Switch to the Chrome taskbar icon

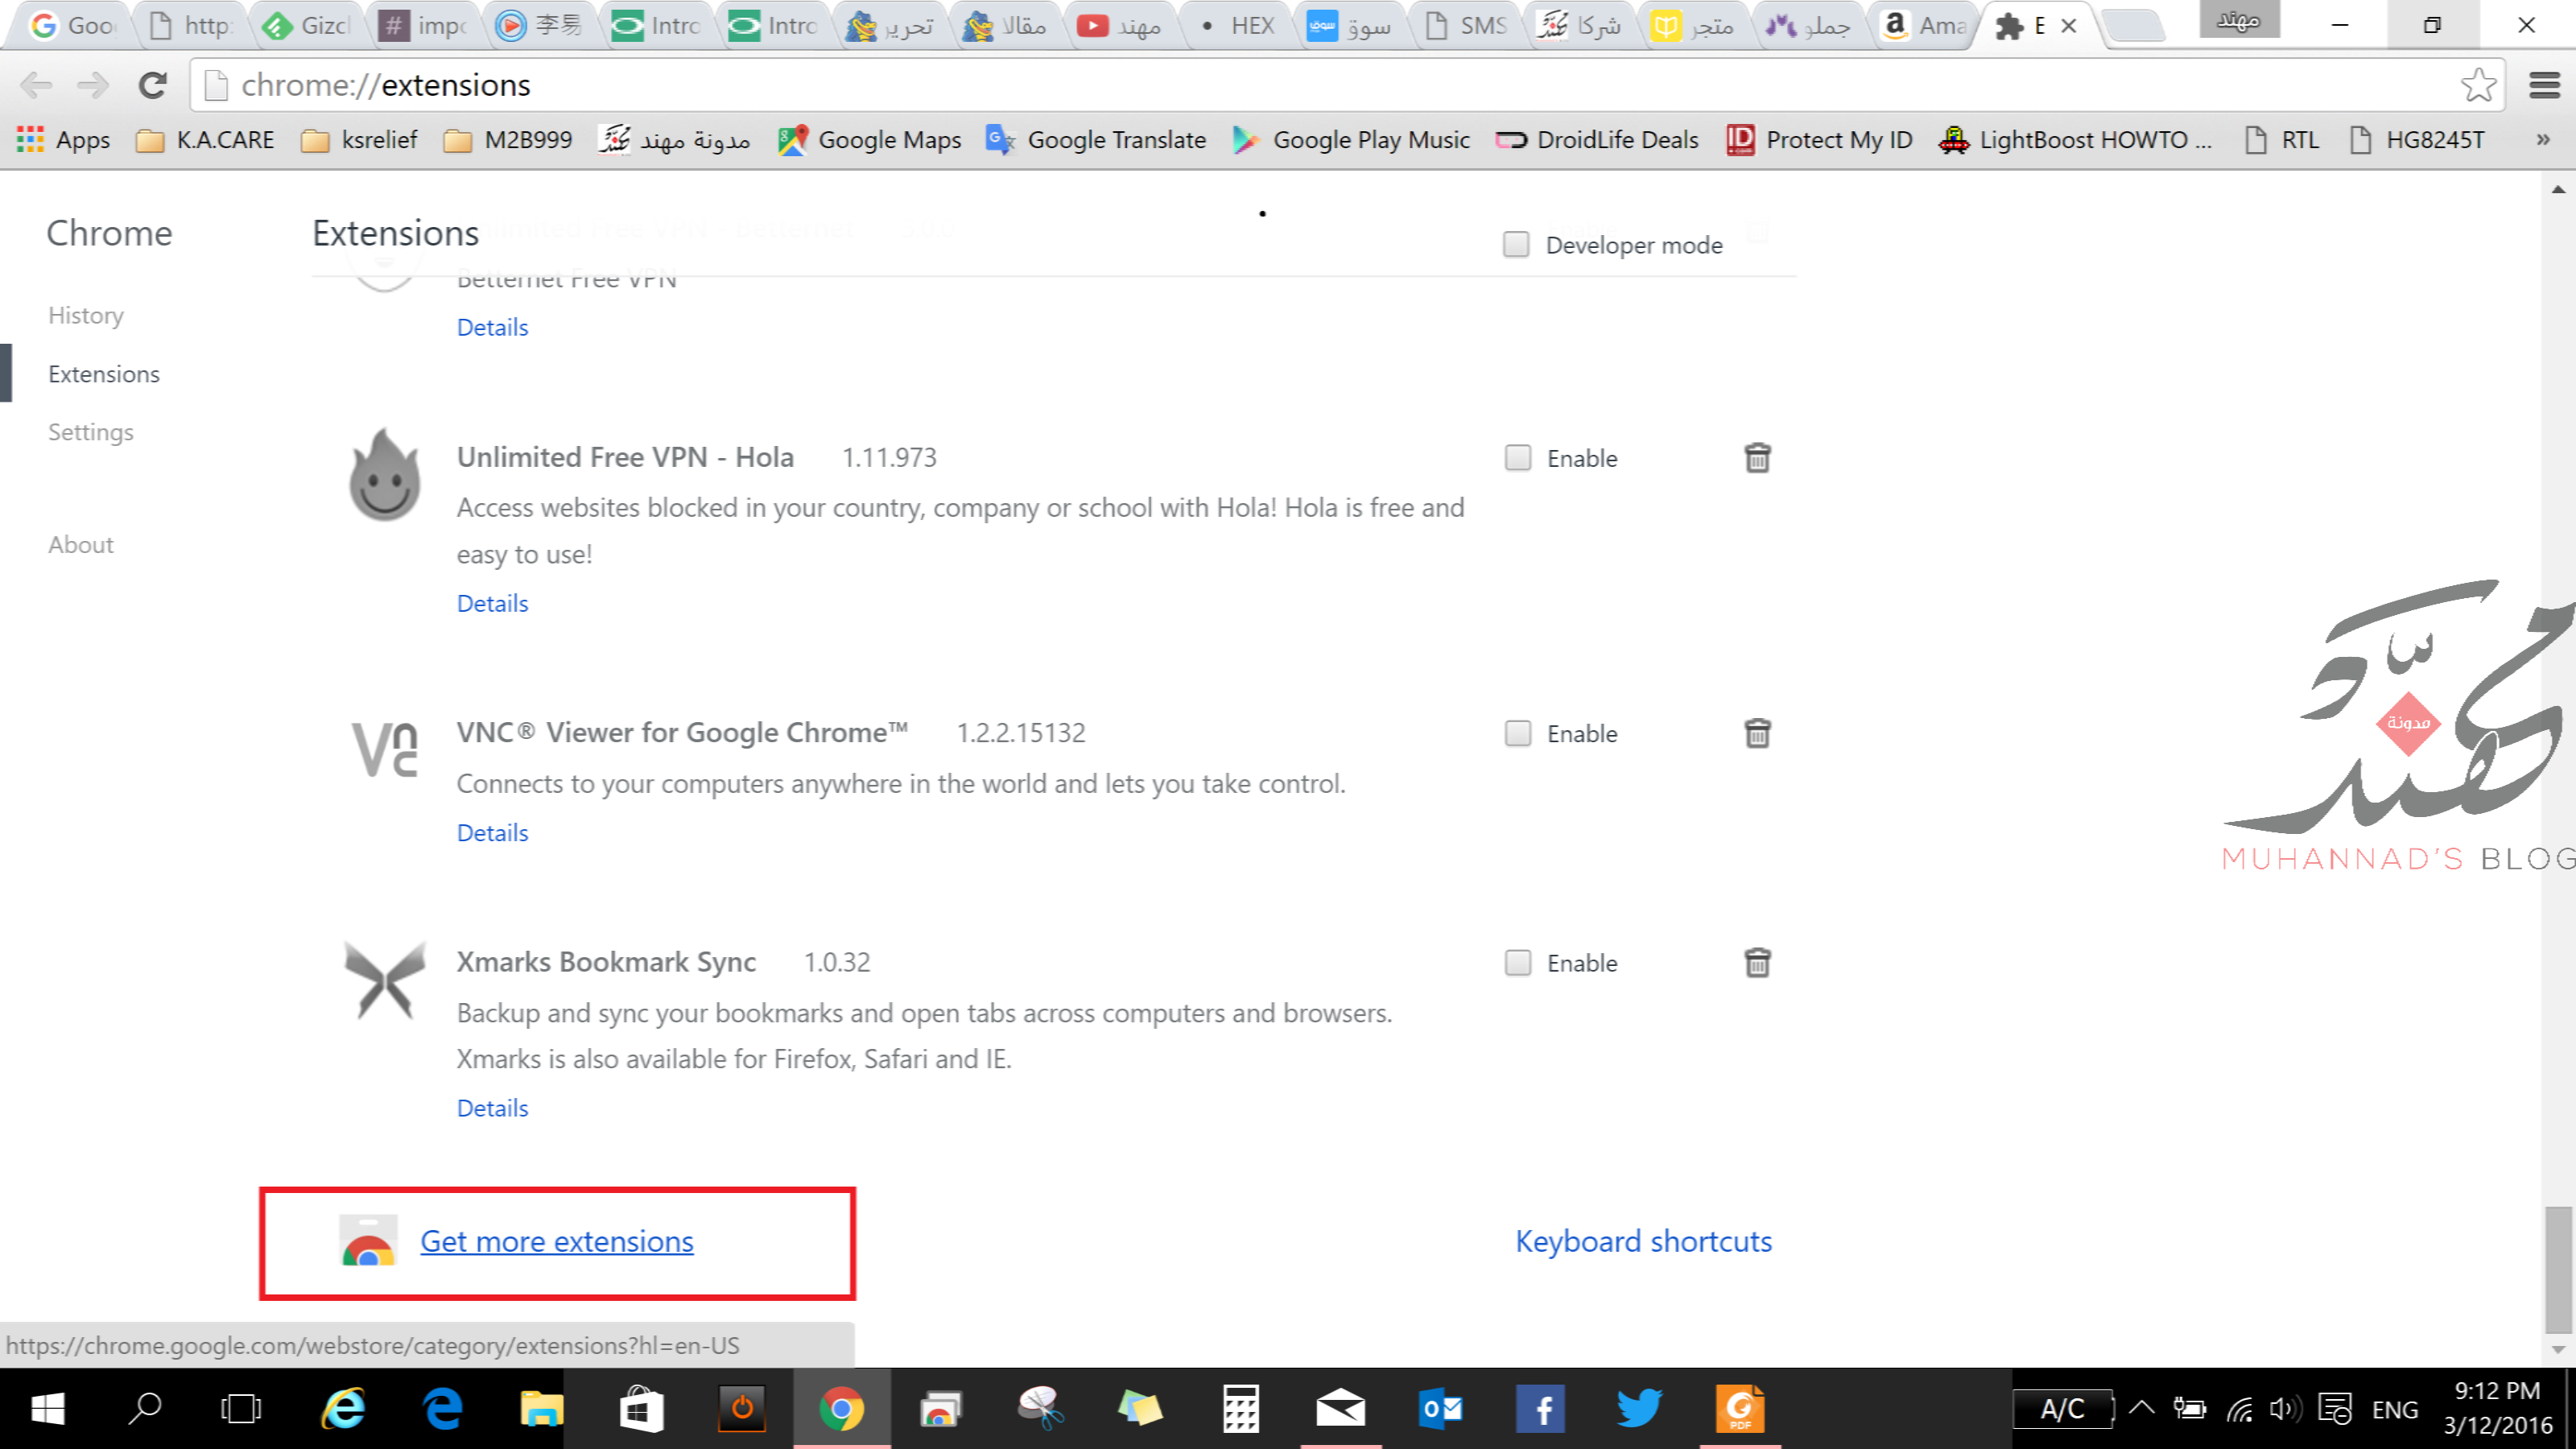point(841,1409)
